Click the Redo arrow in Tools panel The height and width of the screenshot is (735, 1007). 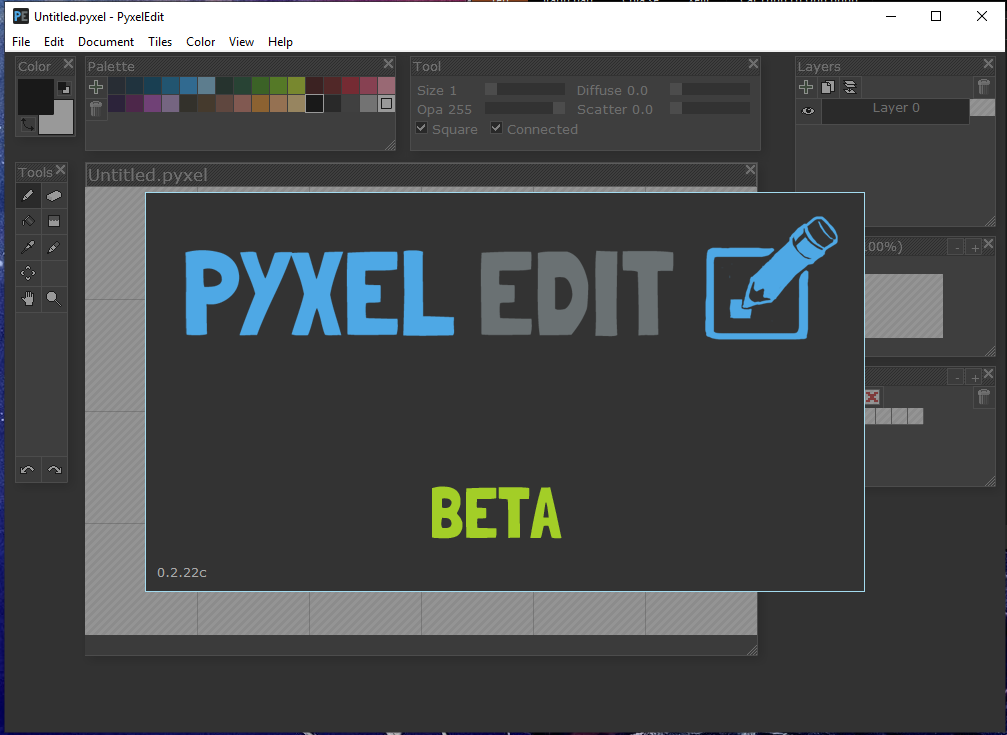click(54, 469)
